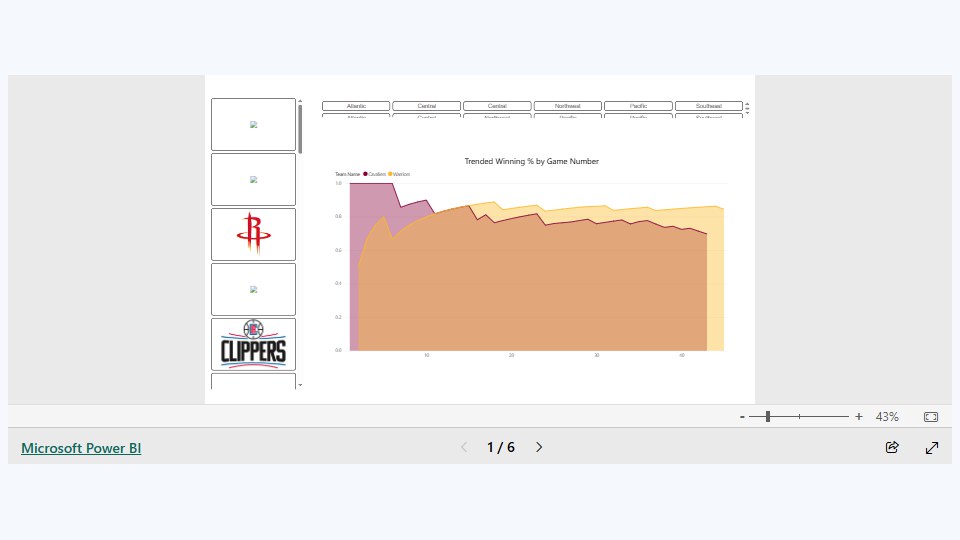Click the division slicer scroll-up arrow
The width and height of the screenshot is (960, 540).
pyautogui.click(x=747, y=104)
